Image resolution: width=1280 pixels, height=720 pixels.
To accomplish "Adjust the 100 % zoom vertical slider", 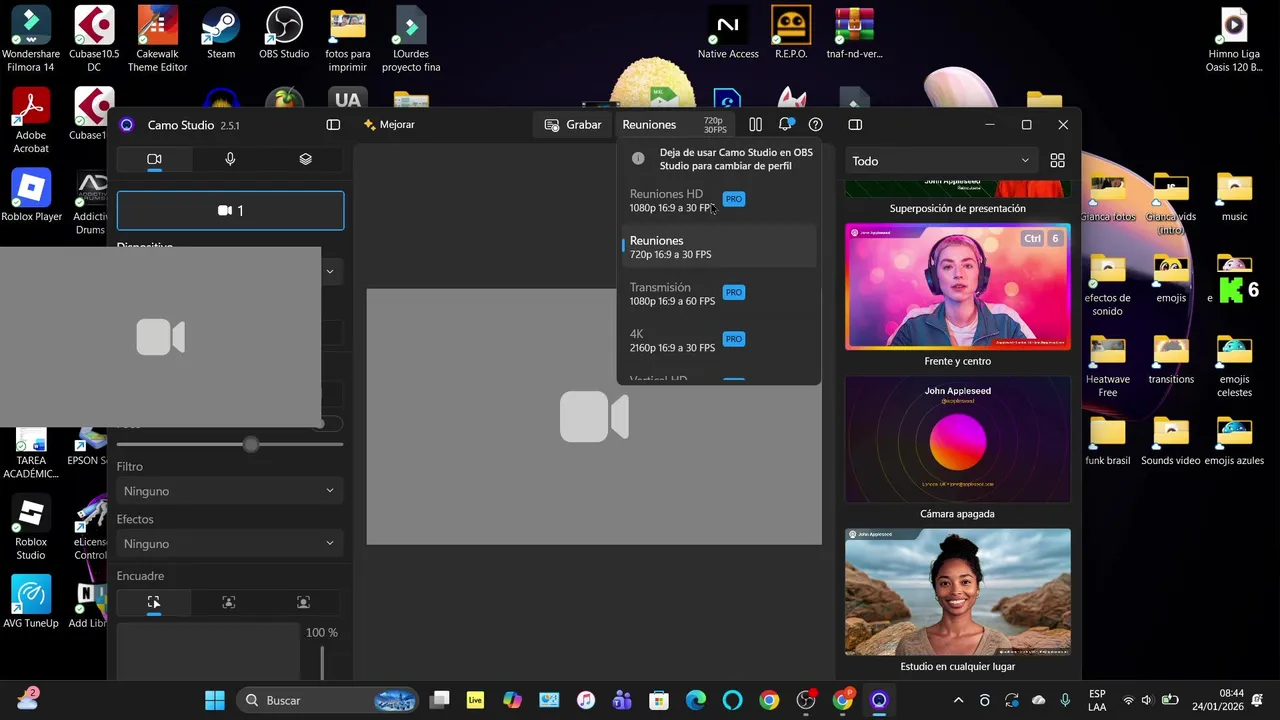I will (x=322, y=663).
